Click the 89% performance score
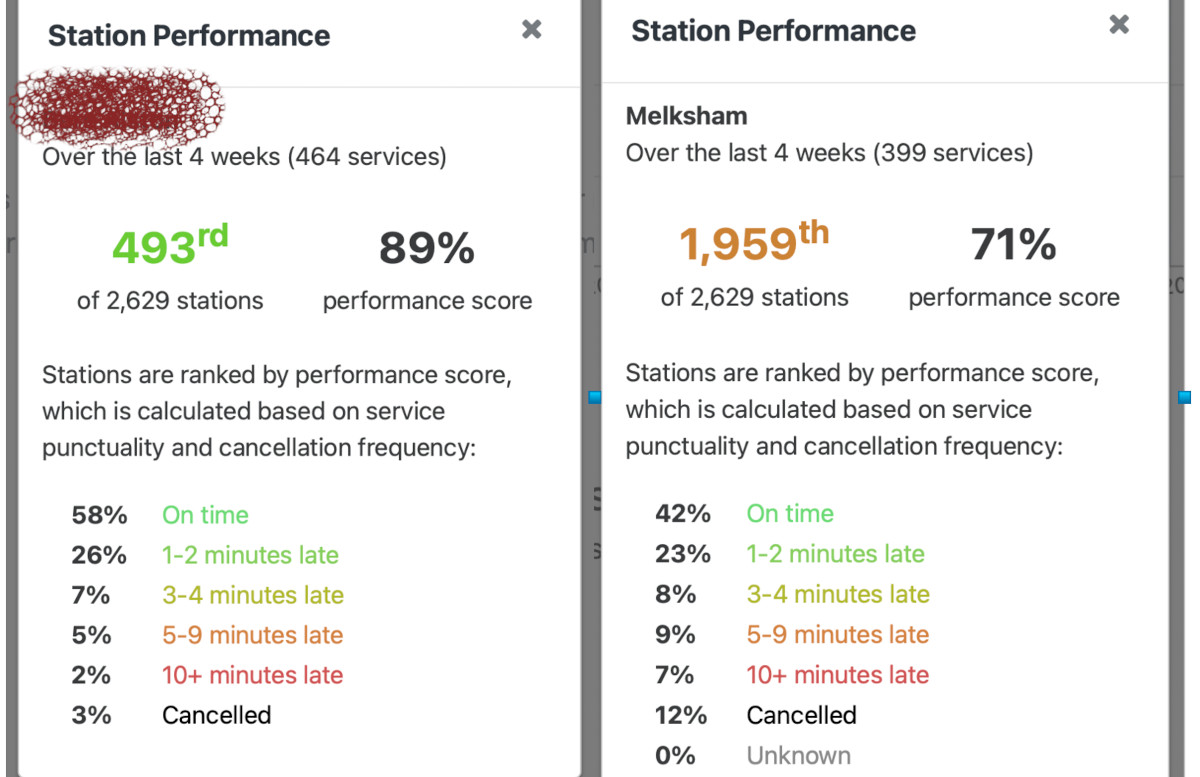This screenshot has width=1200, height=777. (x=427, y=248)
